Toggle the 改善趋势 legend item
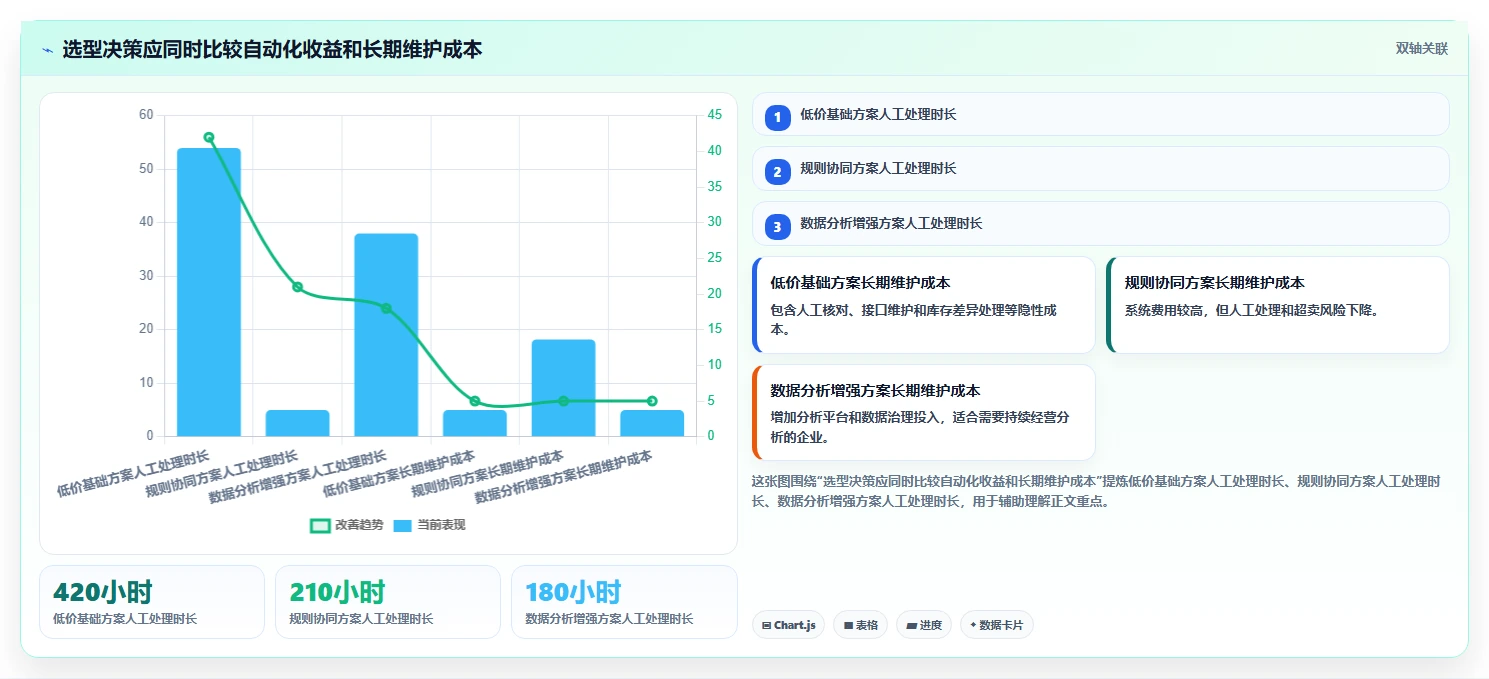 (x=346, y=525)
